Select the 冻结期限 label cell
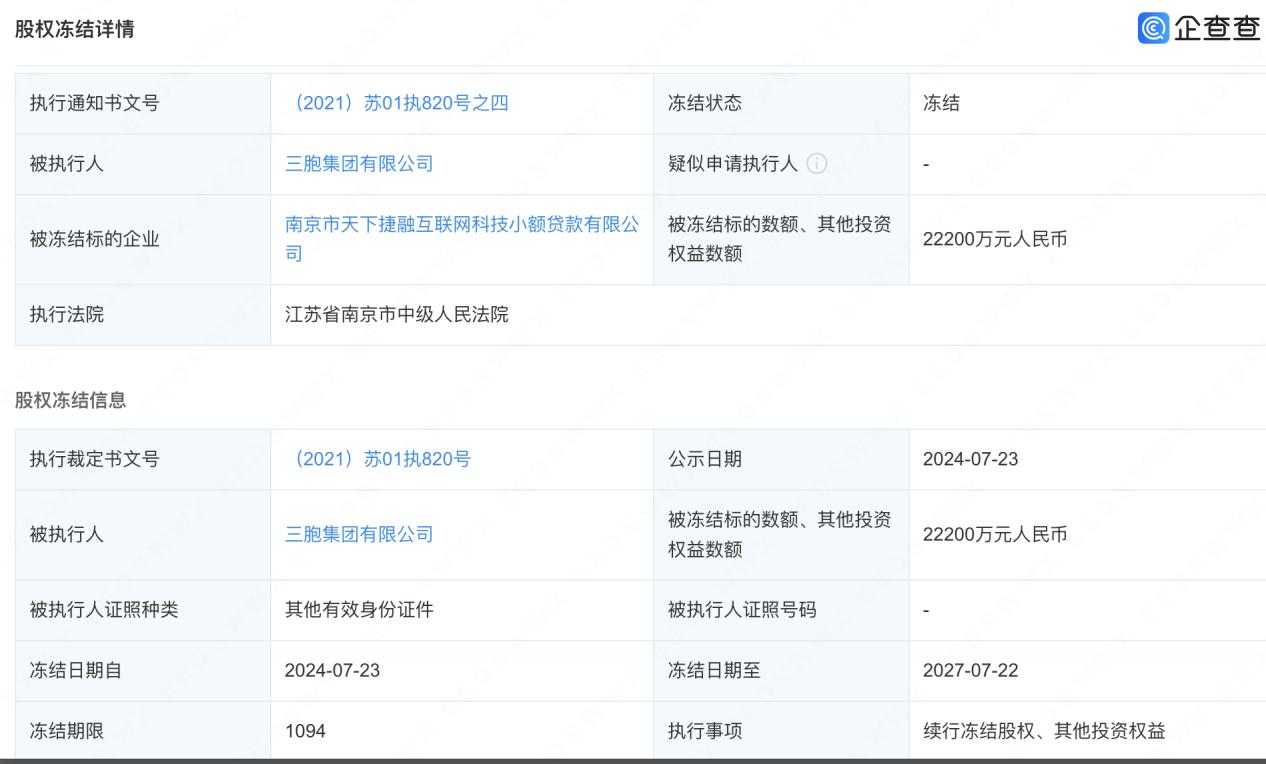 143,731
